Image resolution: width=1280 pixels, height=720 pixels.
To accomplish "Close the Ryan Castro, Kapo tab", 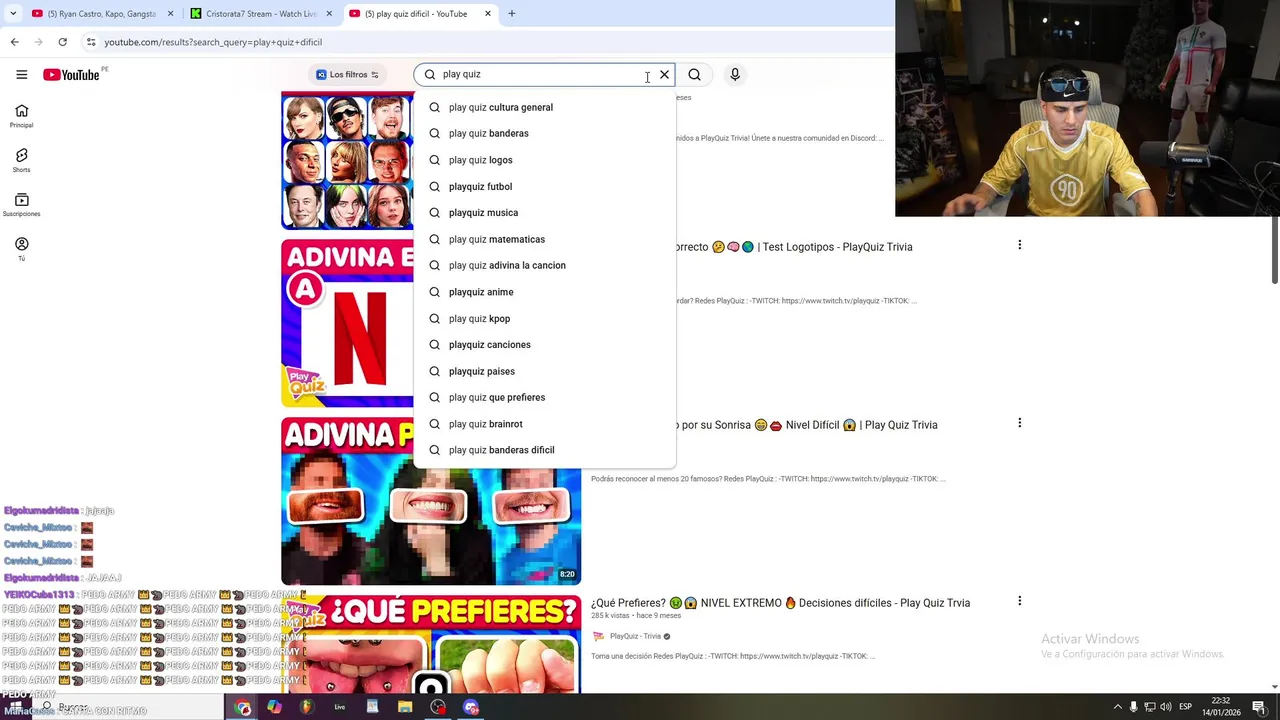I will pyautogui.click(x=170, y=14).
